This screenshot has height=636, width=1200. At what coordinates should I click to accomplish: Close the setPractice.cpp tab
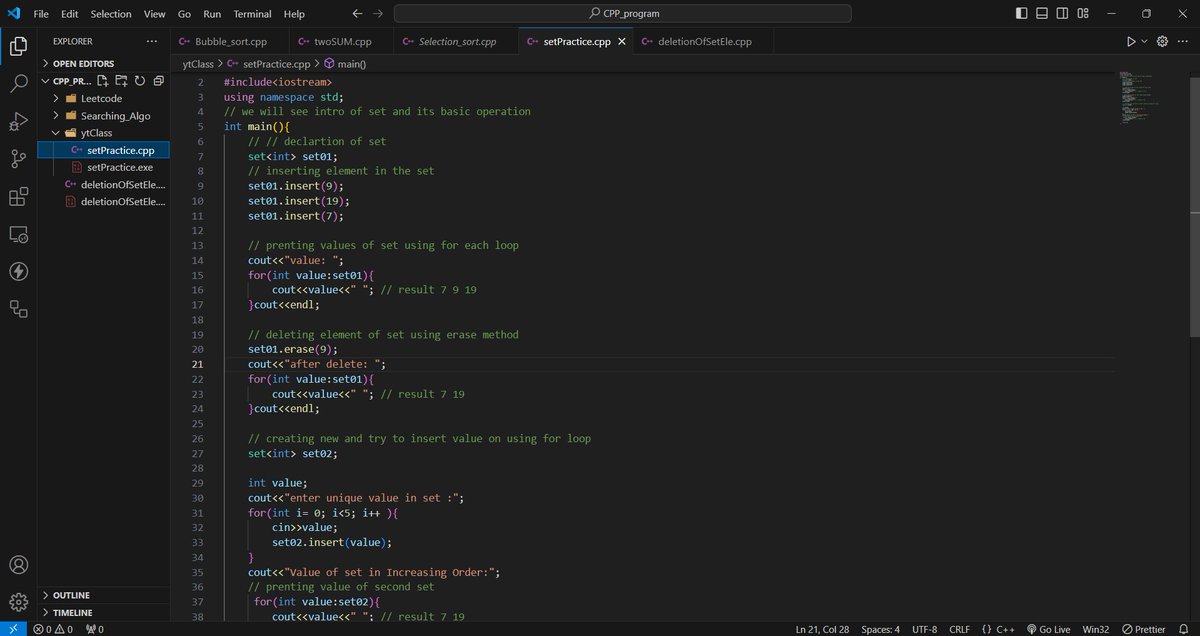(x=622, y=42)
